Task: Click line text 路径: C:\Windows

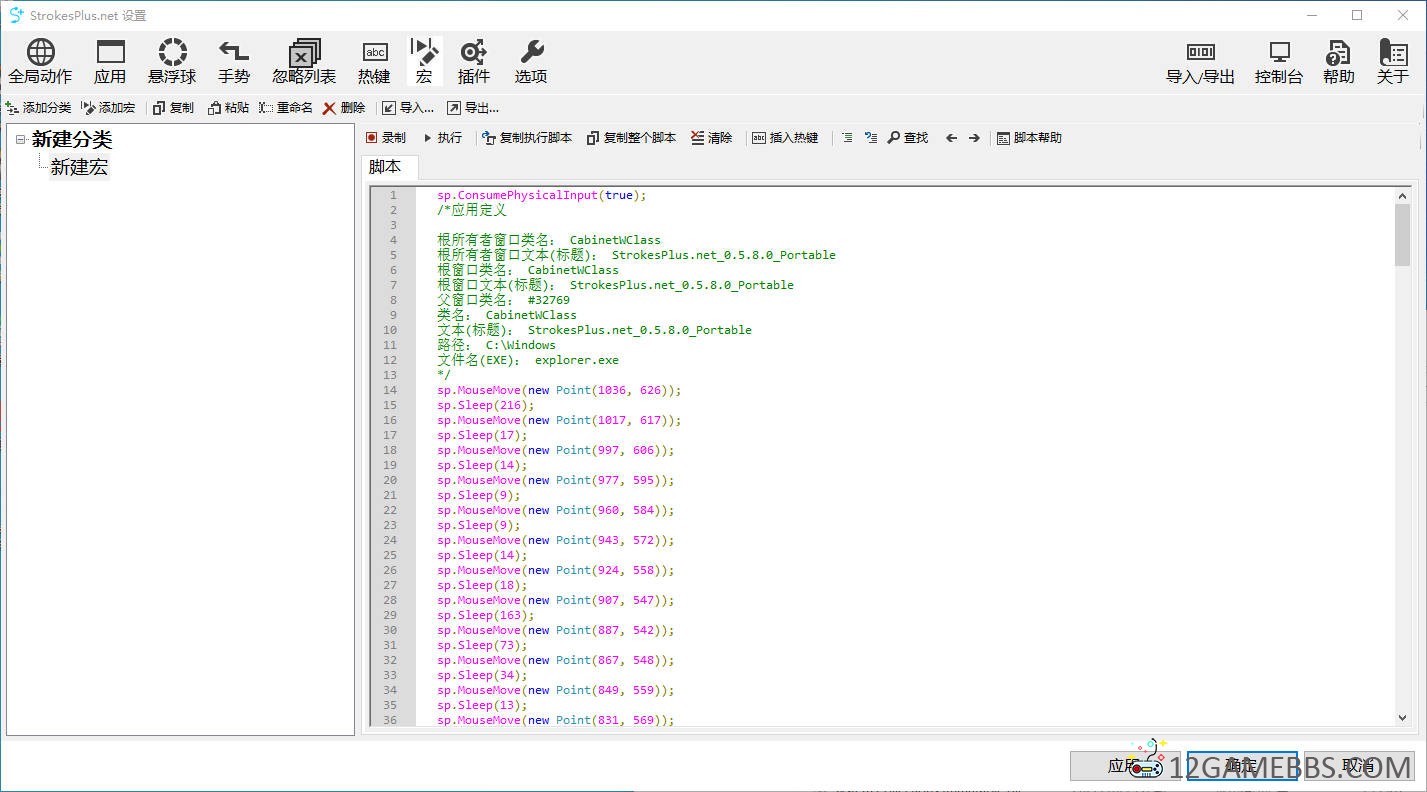Action: click(496, 345)
